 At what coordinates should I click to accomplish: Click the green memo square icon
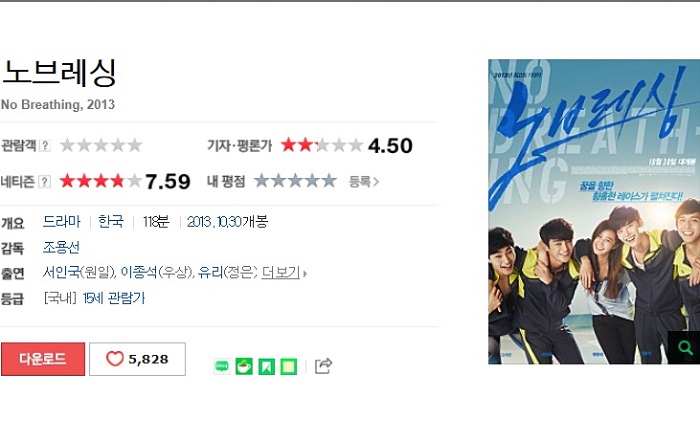click(x=288, y=366)
